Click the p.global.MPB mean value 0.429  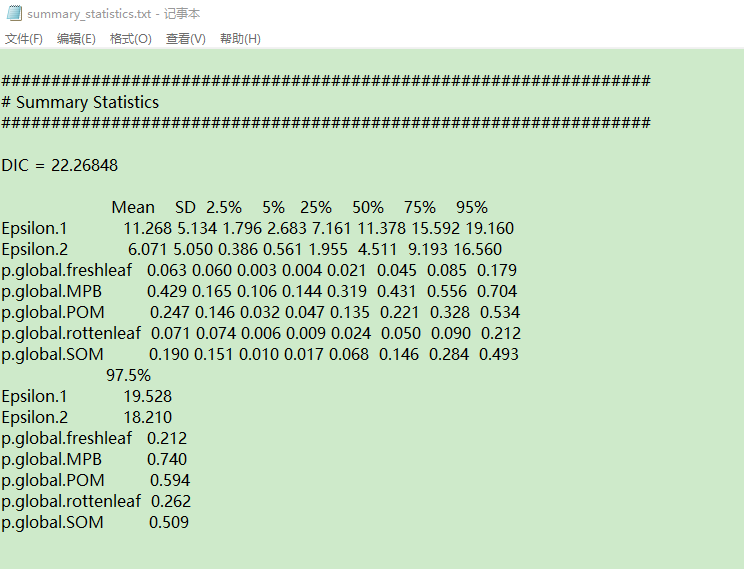tap(166, 291)
